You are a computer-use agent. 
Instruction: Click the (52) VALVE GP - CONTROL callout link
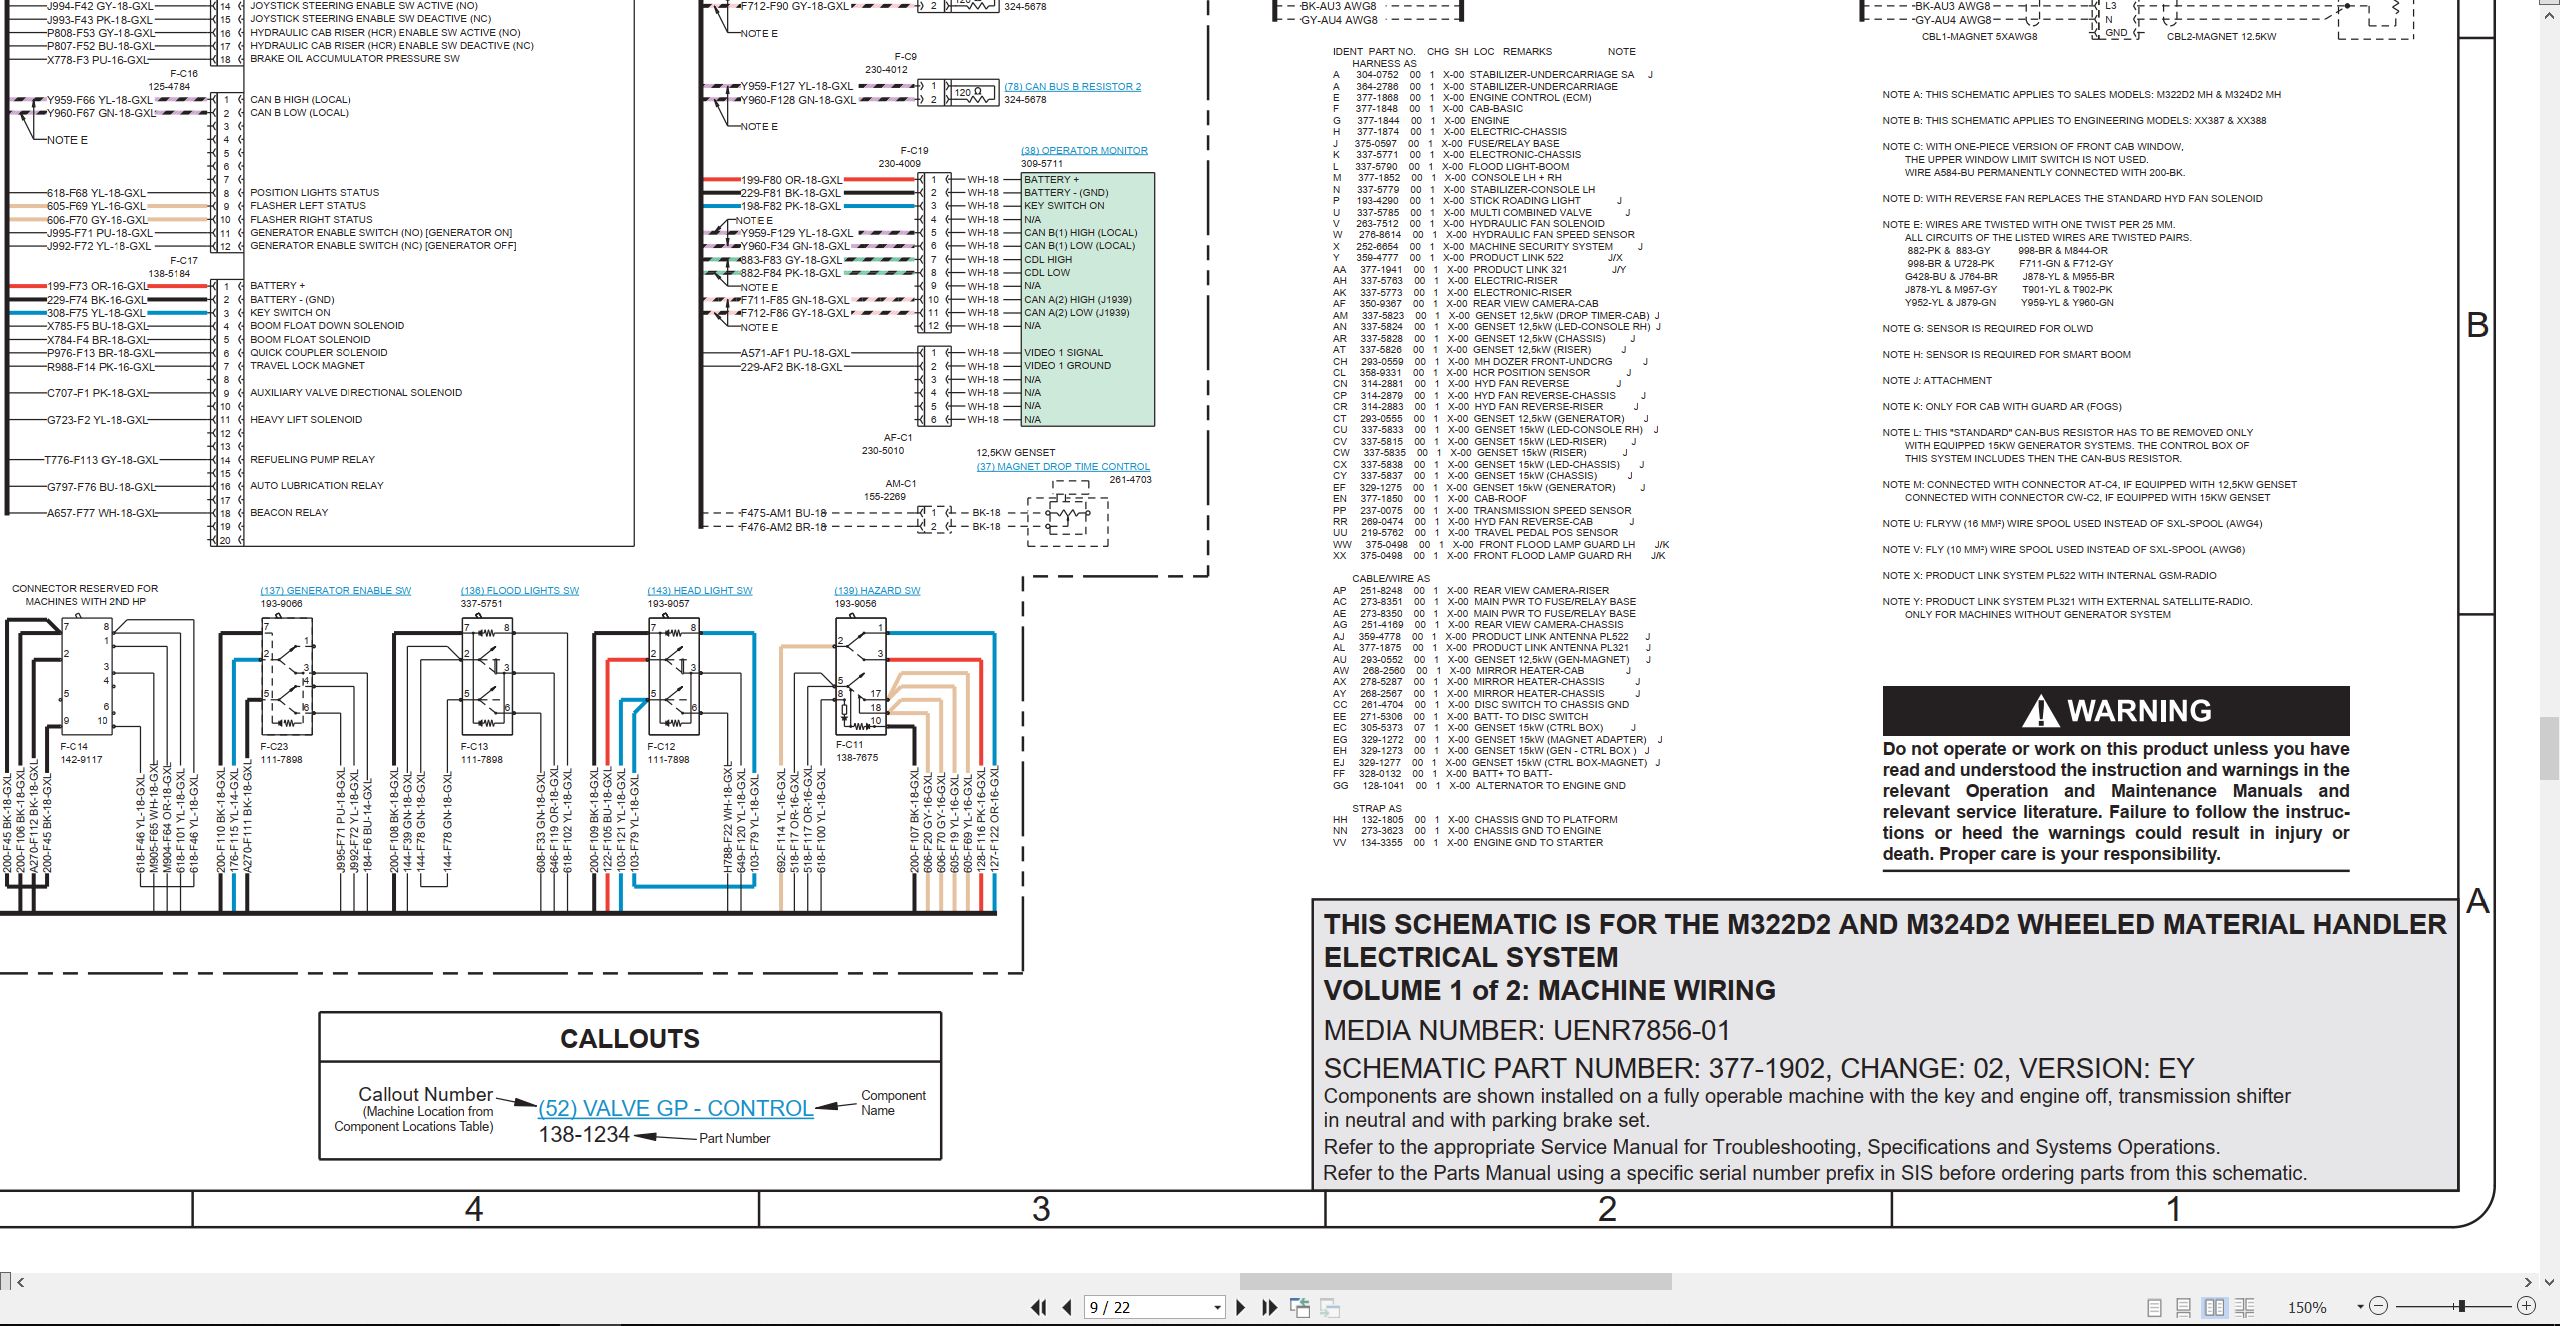coord(676,1108)
